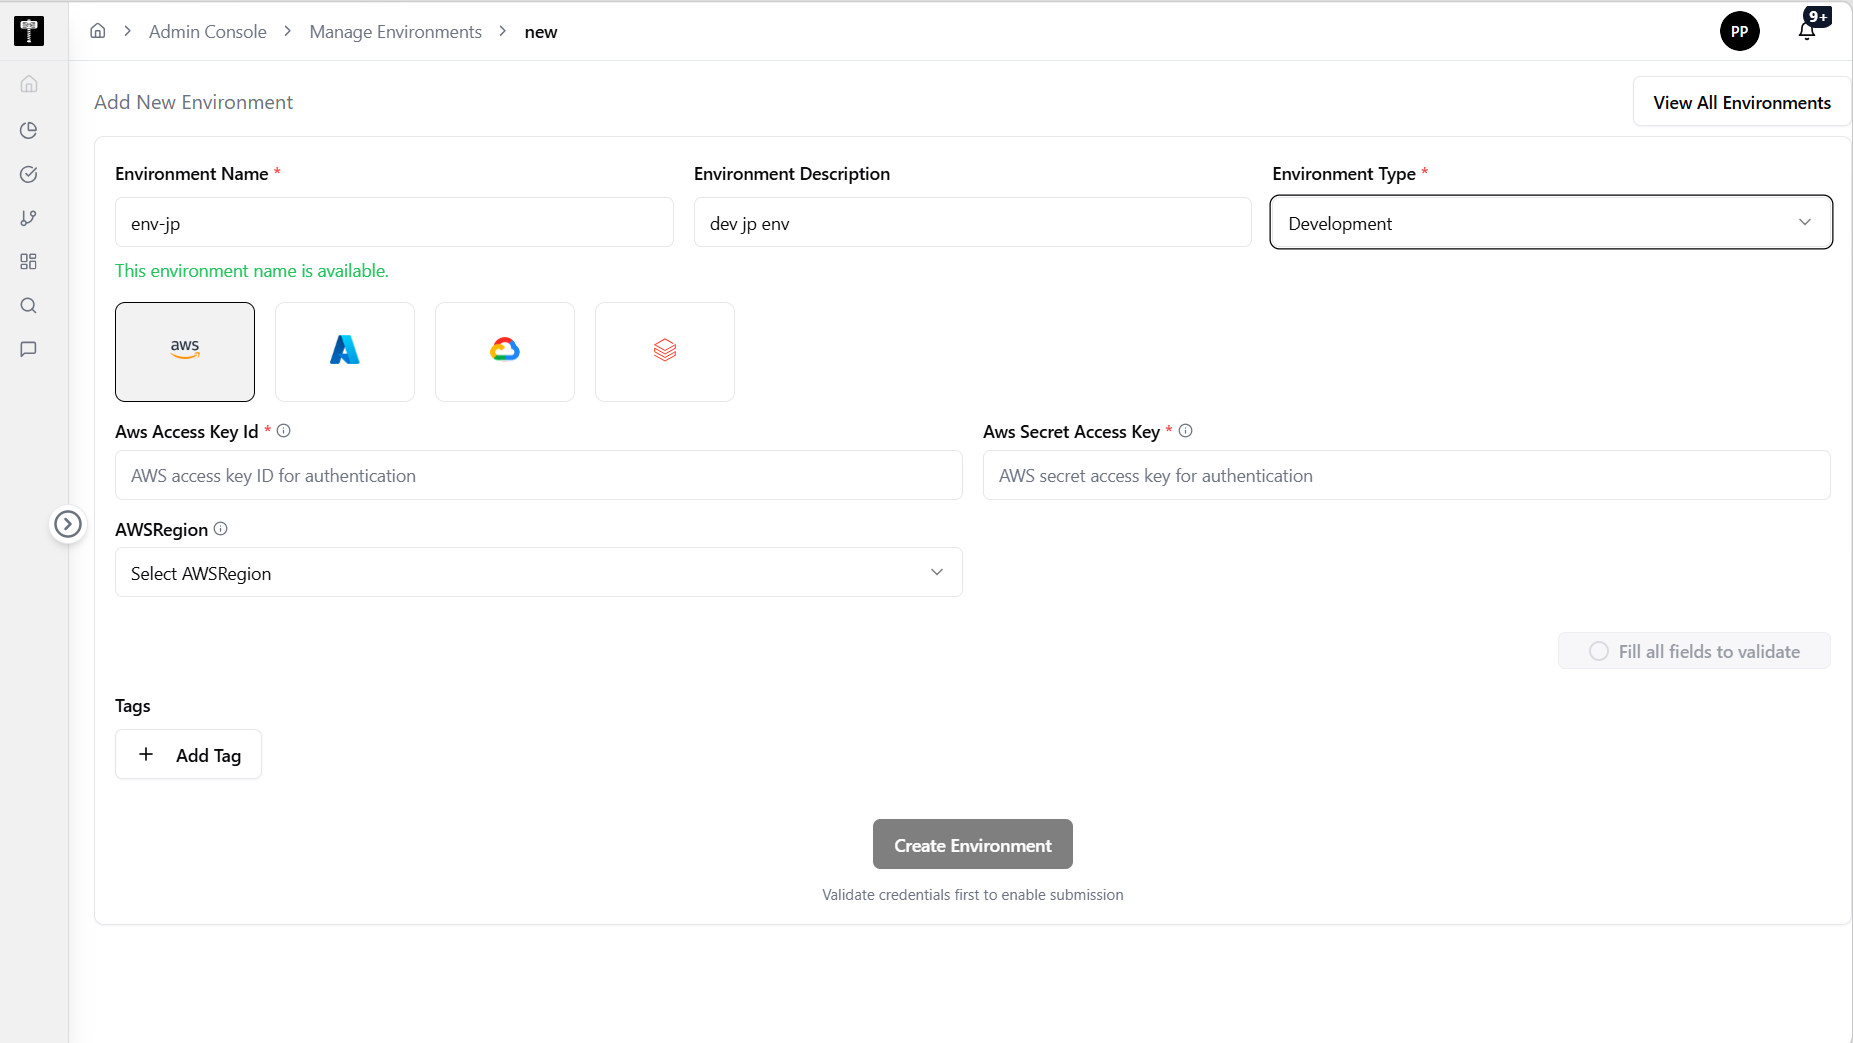The height and width of the screenshot is (1043, 1853).
Task: Click the Add Tag button
Action: point(188,754)
